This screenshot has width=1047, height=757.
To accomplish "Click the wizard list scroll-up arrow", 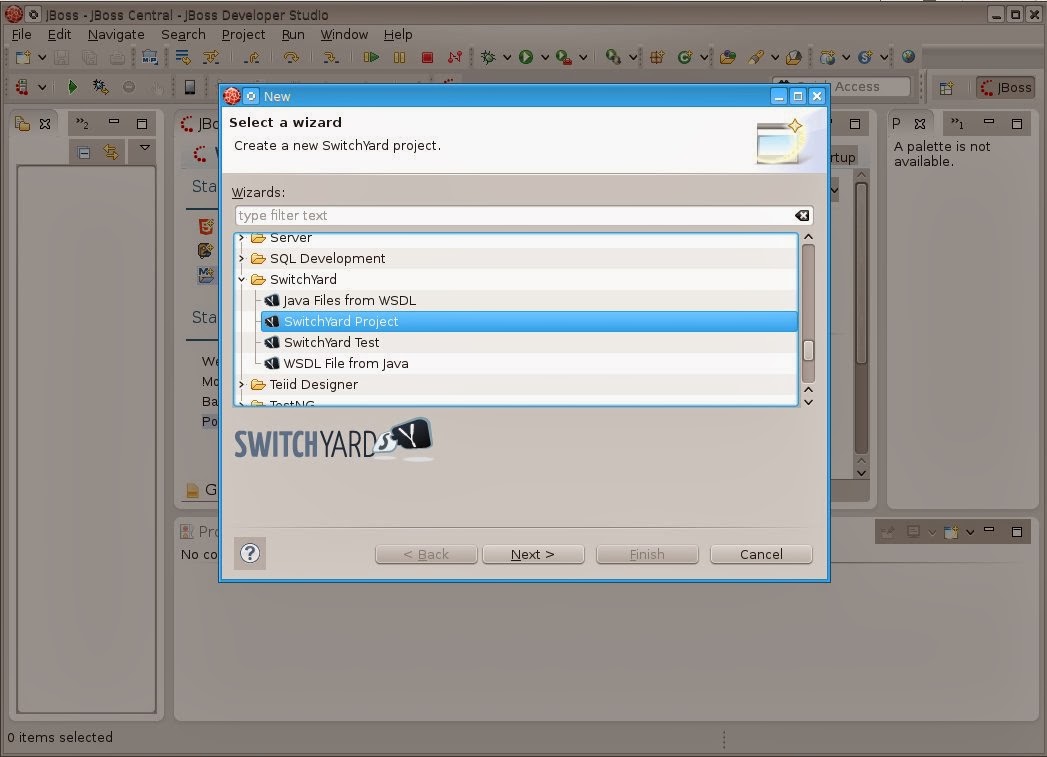I will pos(808,237).
